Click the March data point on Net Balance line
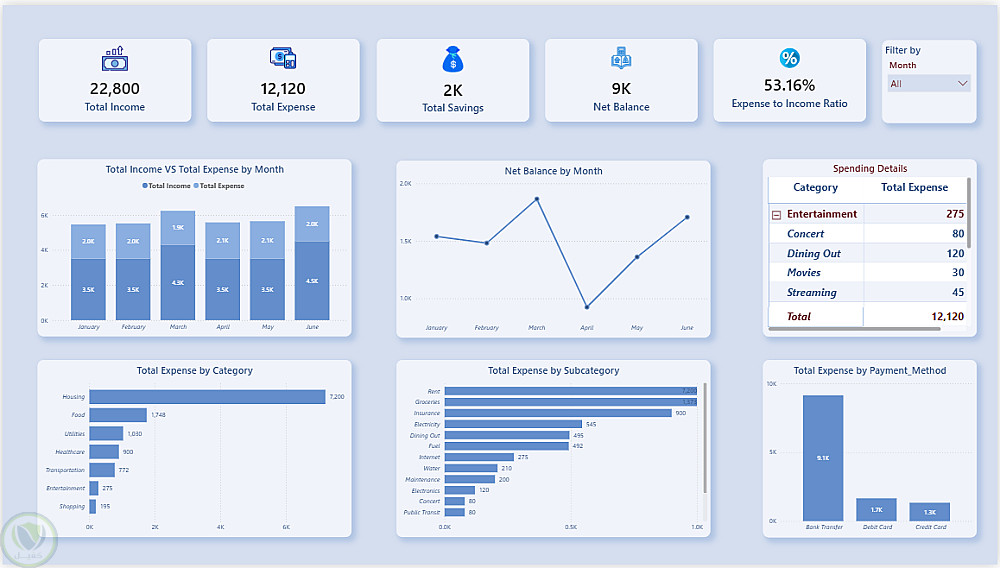1000x568 pixels. (x=537, y=199)
